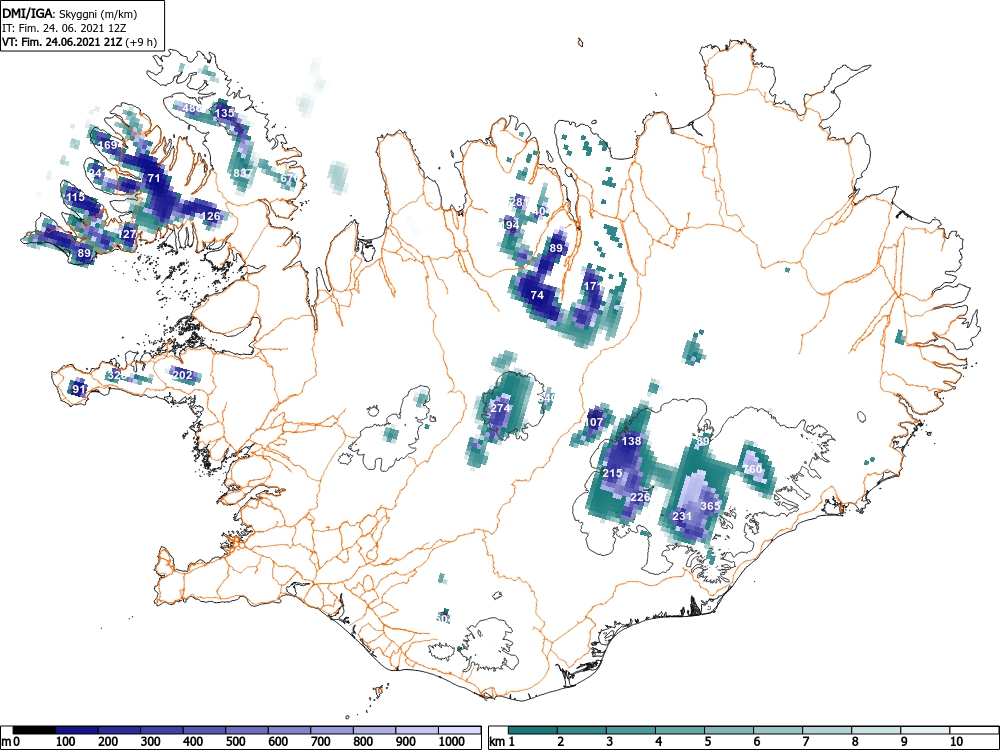Click the 10 tick label on km scale

click(x=955, y=742)
